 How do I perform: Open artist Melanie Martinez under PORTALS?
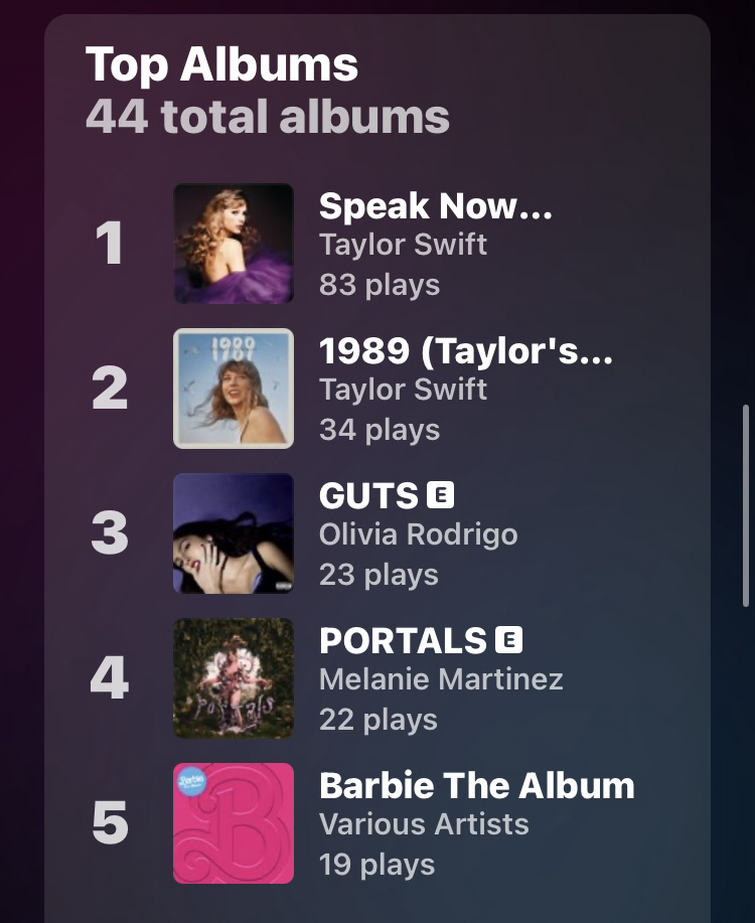[x=441, y=679]
